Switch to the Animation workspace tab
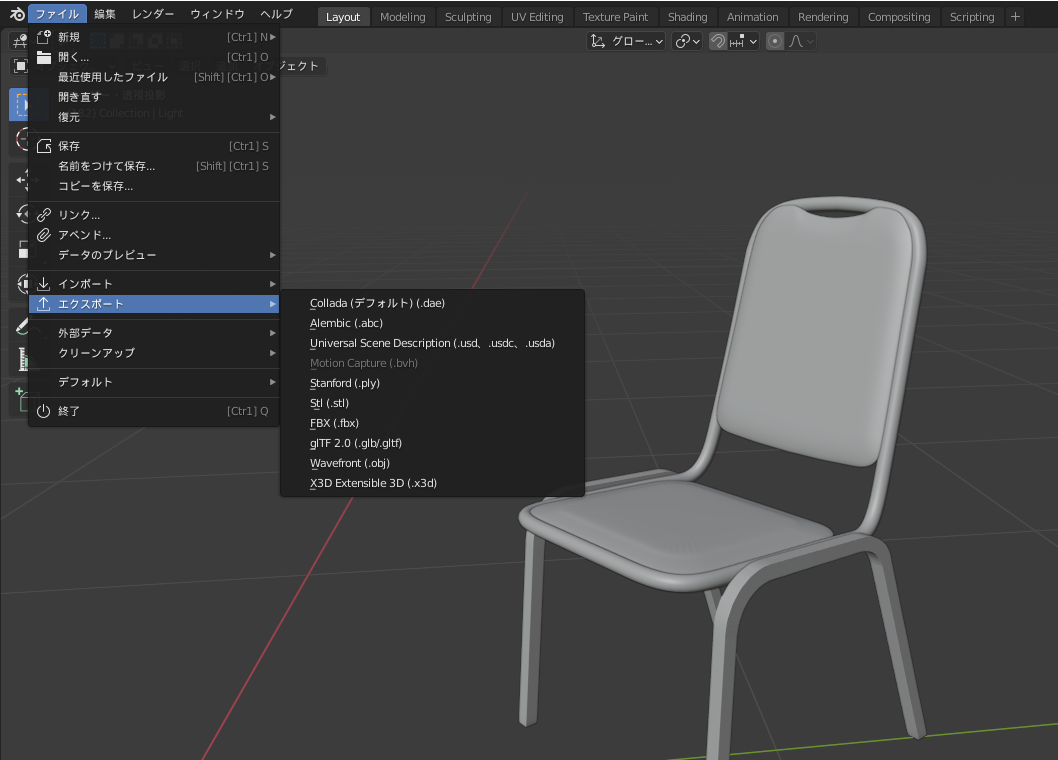This screenshot has width=1058, height=760. (x=752, y=17)
